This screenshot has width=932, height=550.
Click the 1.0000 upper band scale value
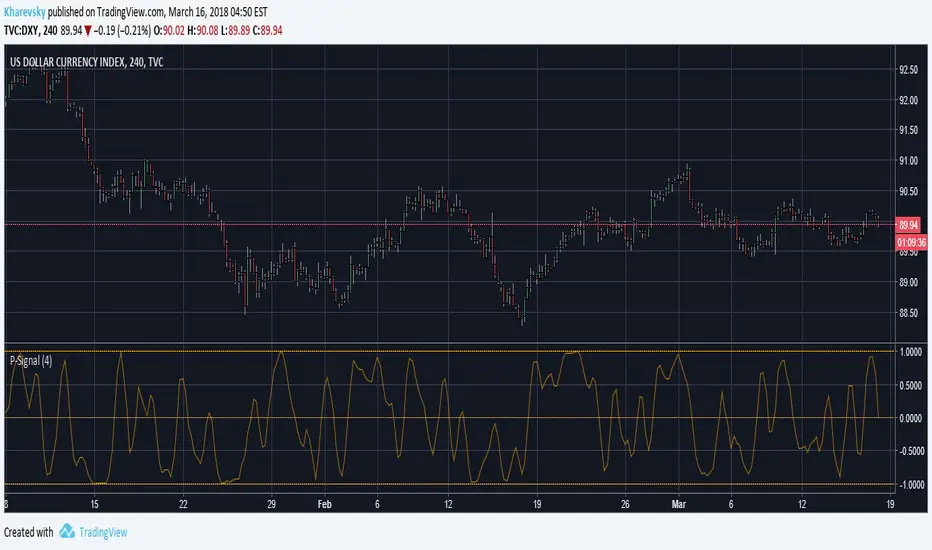(911, 352)
